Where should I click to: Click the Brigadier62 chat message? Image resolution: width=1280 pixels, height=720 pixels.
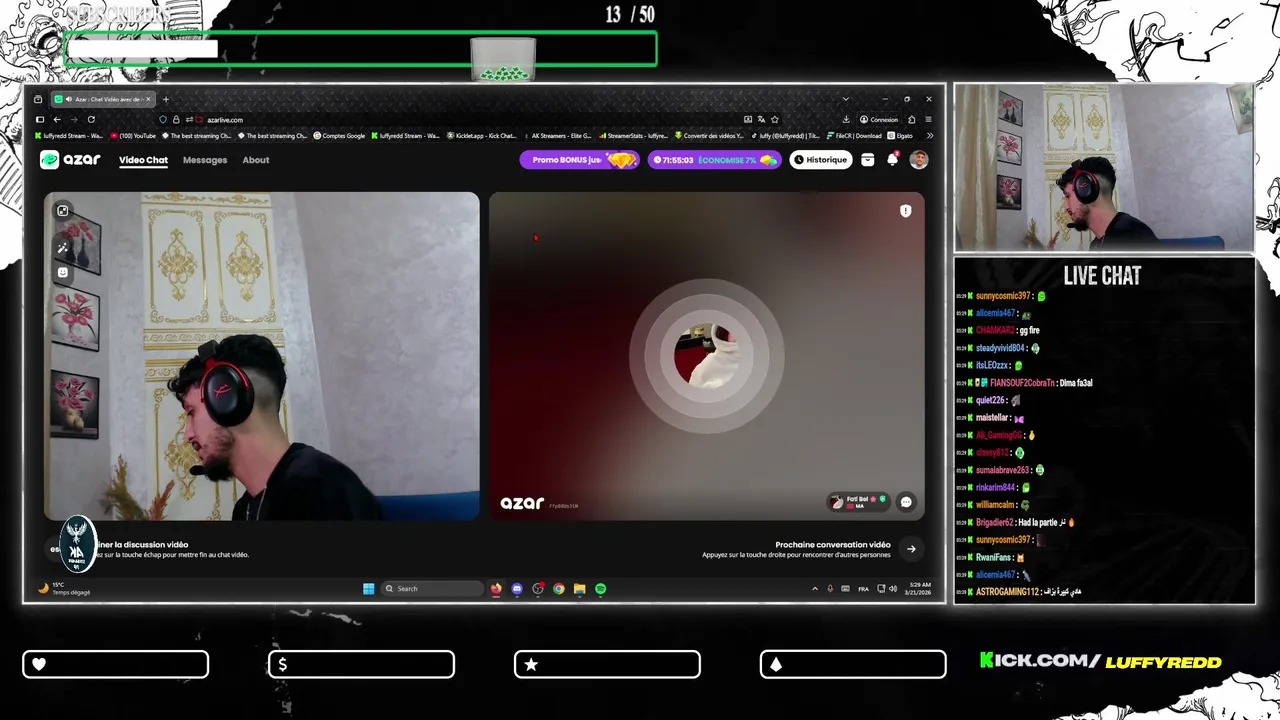pos(1016,522)
